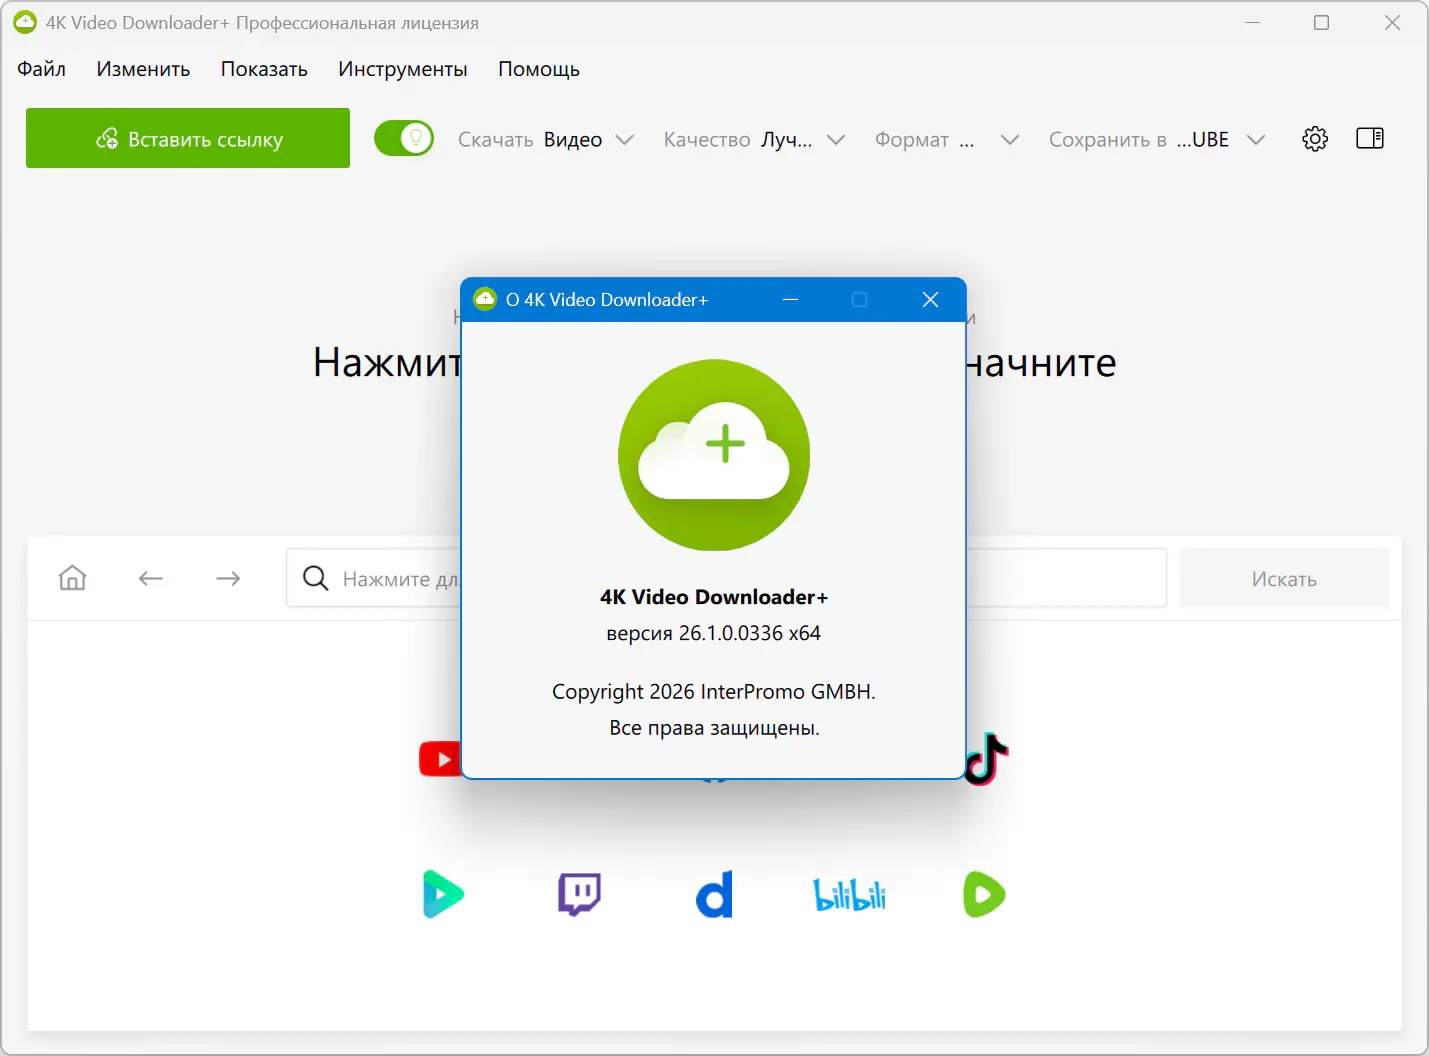Open the blue-green play site icon

coord(443,894)
